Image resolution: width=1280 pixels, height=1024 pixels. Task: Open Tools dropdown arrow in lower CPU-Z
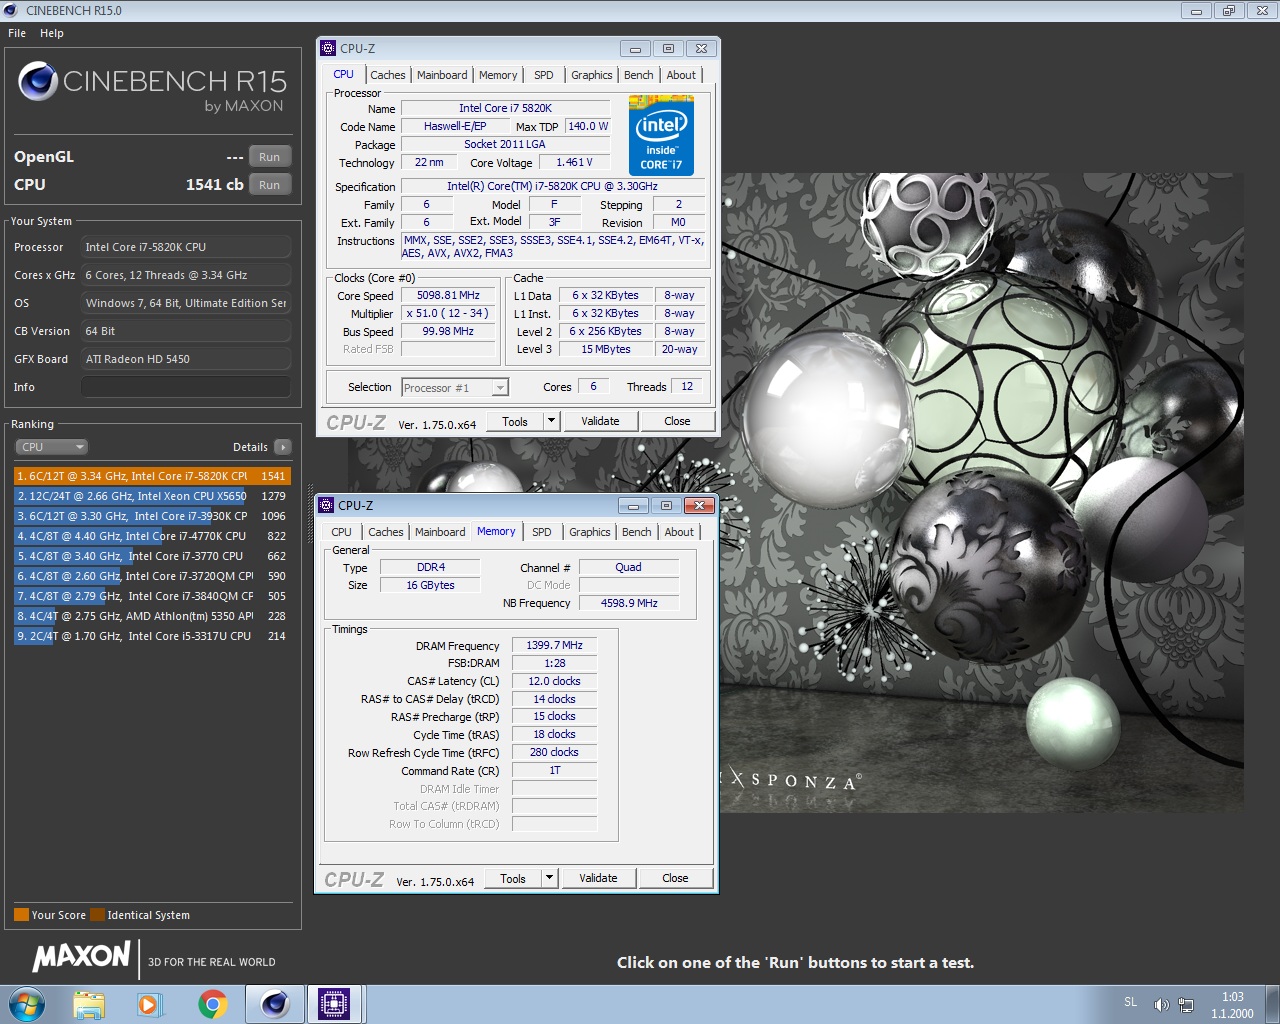pos(549,878)
